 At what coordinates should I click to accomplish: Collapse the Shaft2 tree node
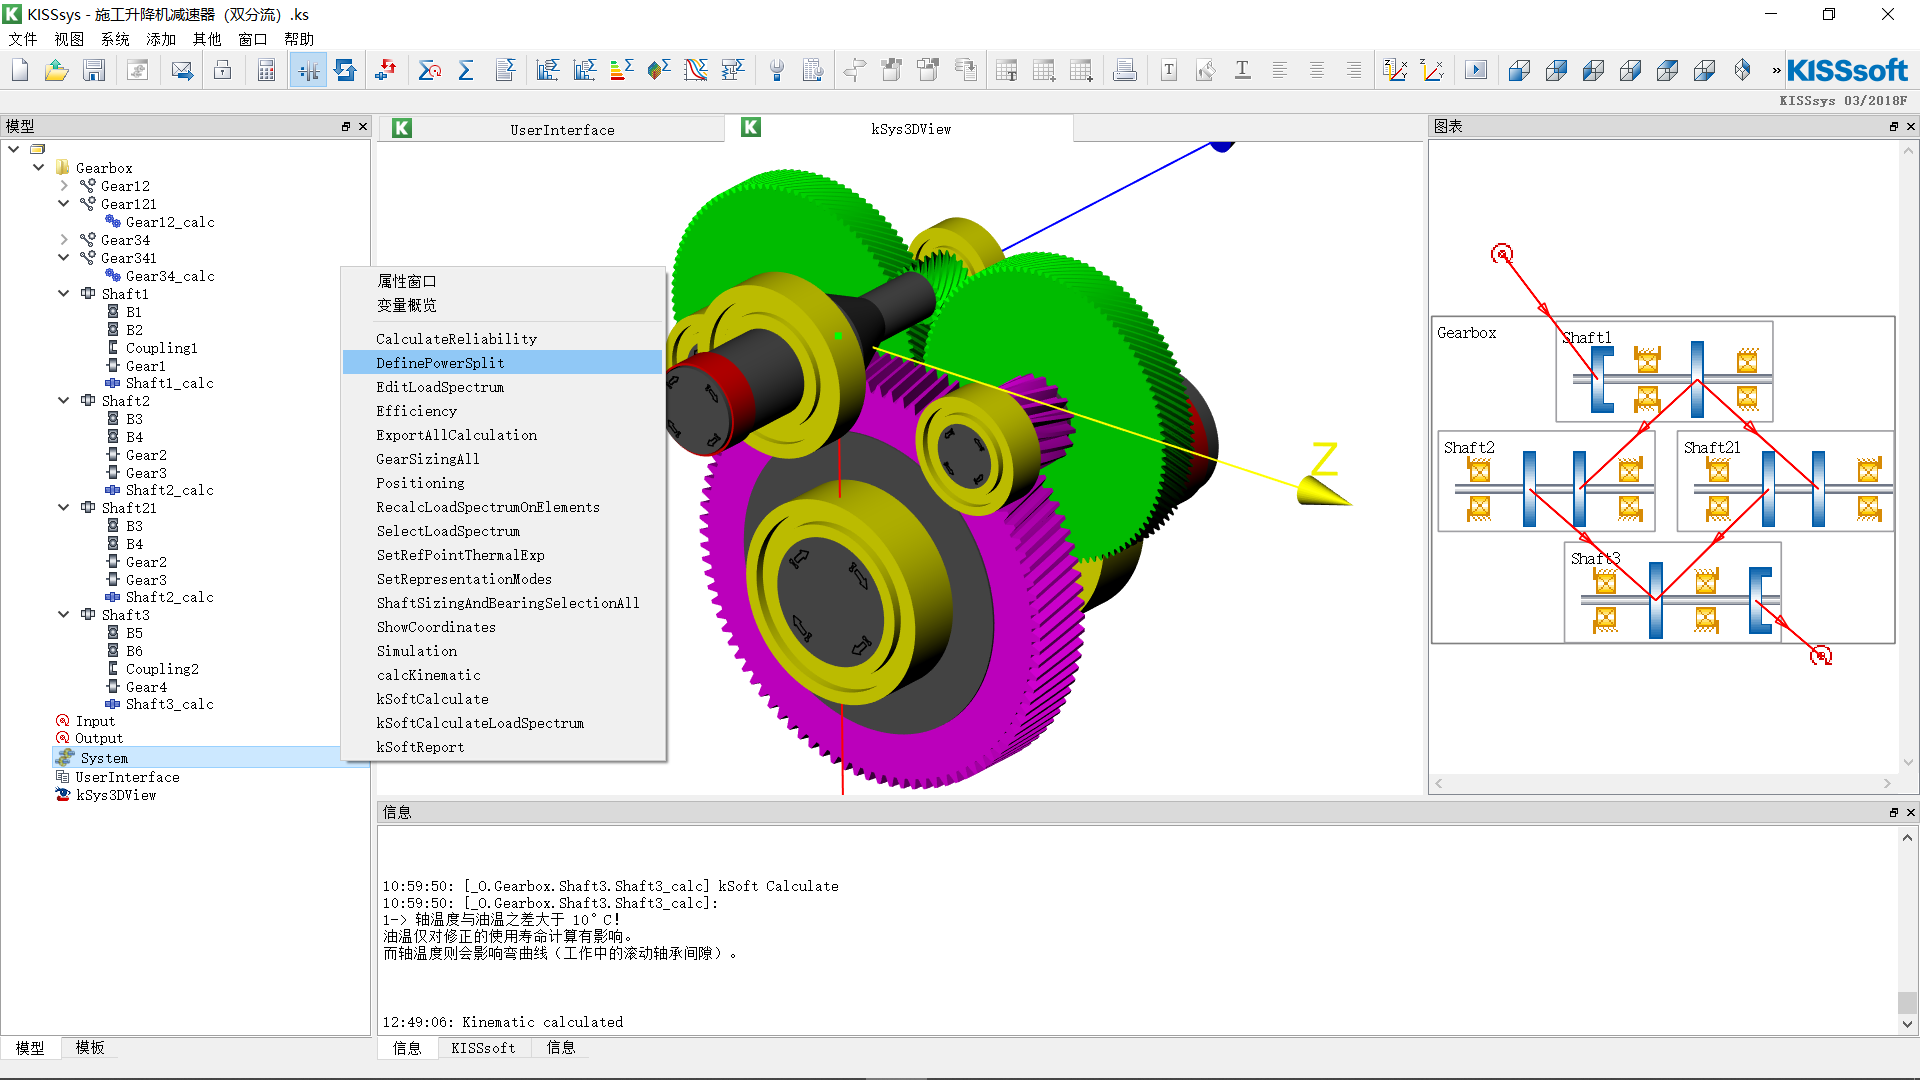tap(64, 400)
